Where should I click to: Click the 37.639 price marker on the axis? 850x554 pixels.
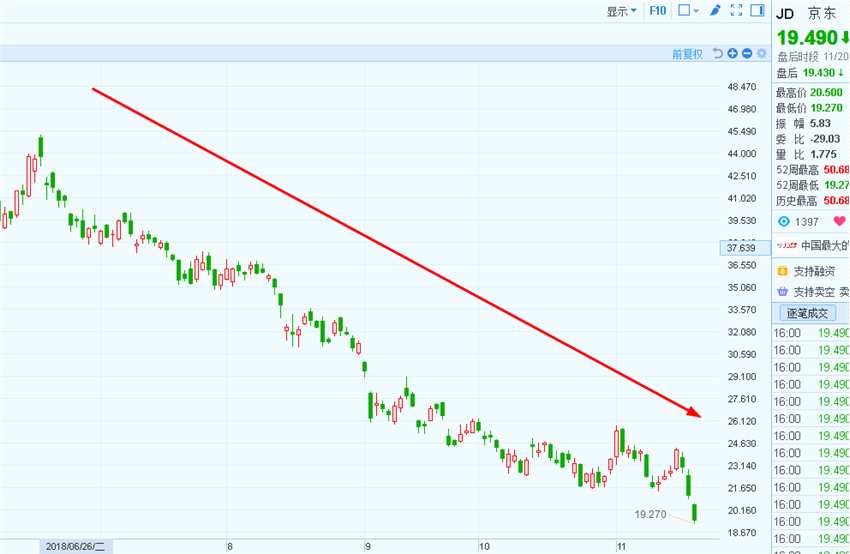(x=745, y=248)
